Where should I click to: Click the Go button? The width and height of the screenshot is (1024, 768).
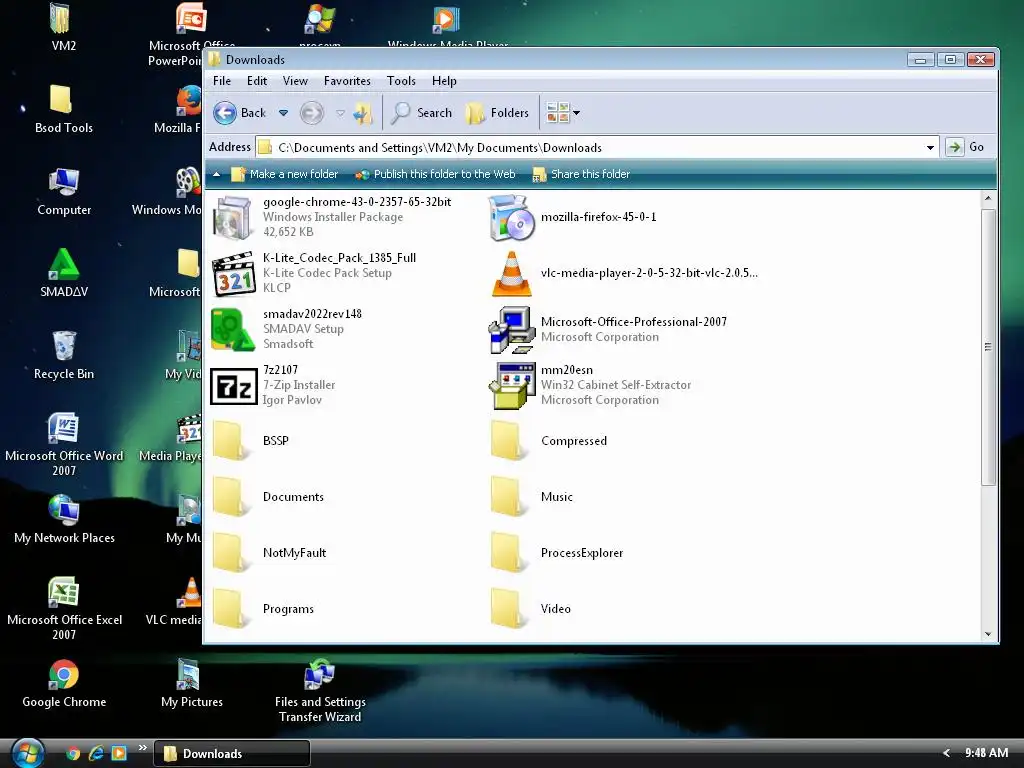pos(965,147)
